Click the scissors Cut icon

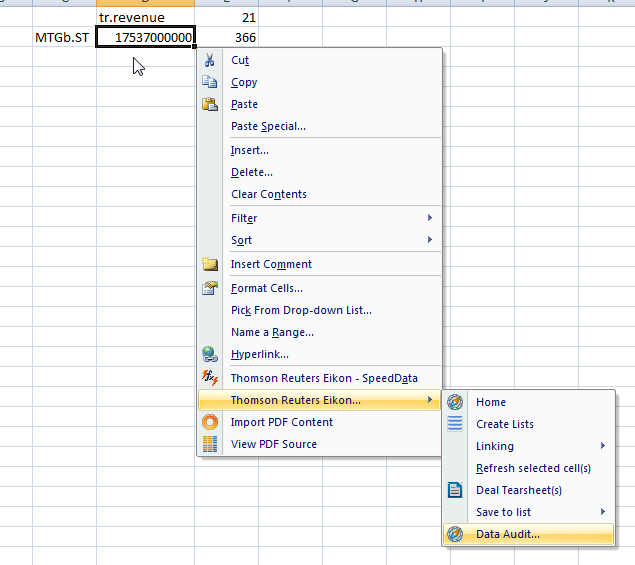pos(209,60)
